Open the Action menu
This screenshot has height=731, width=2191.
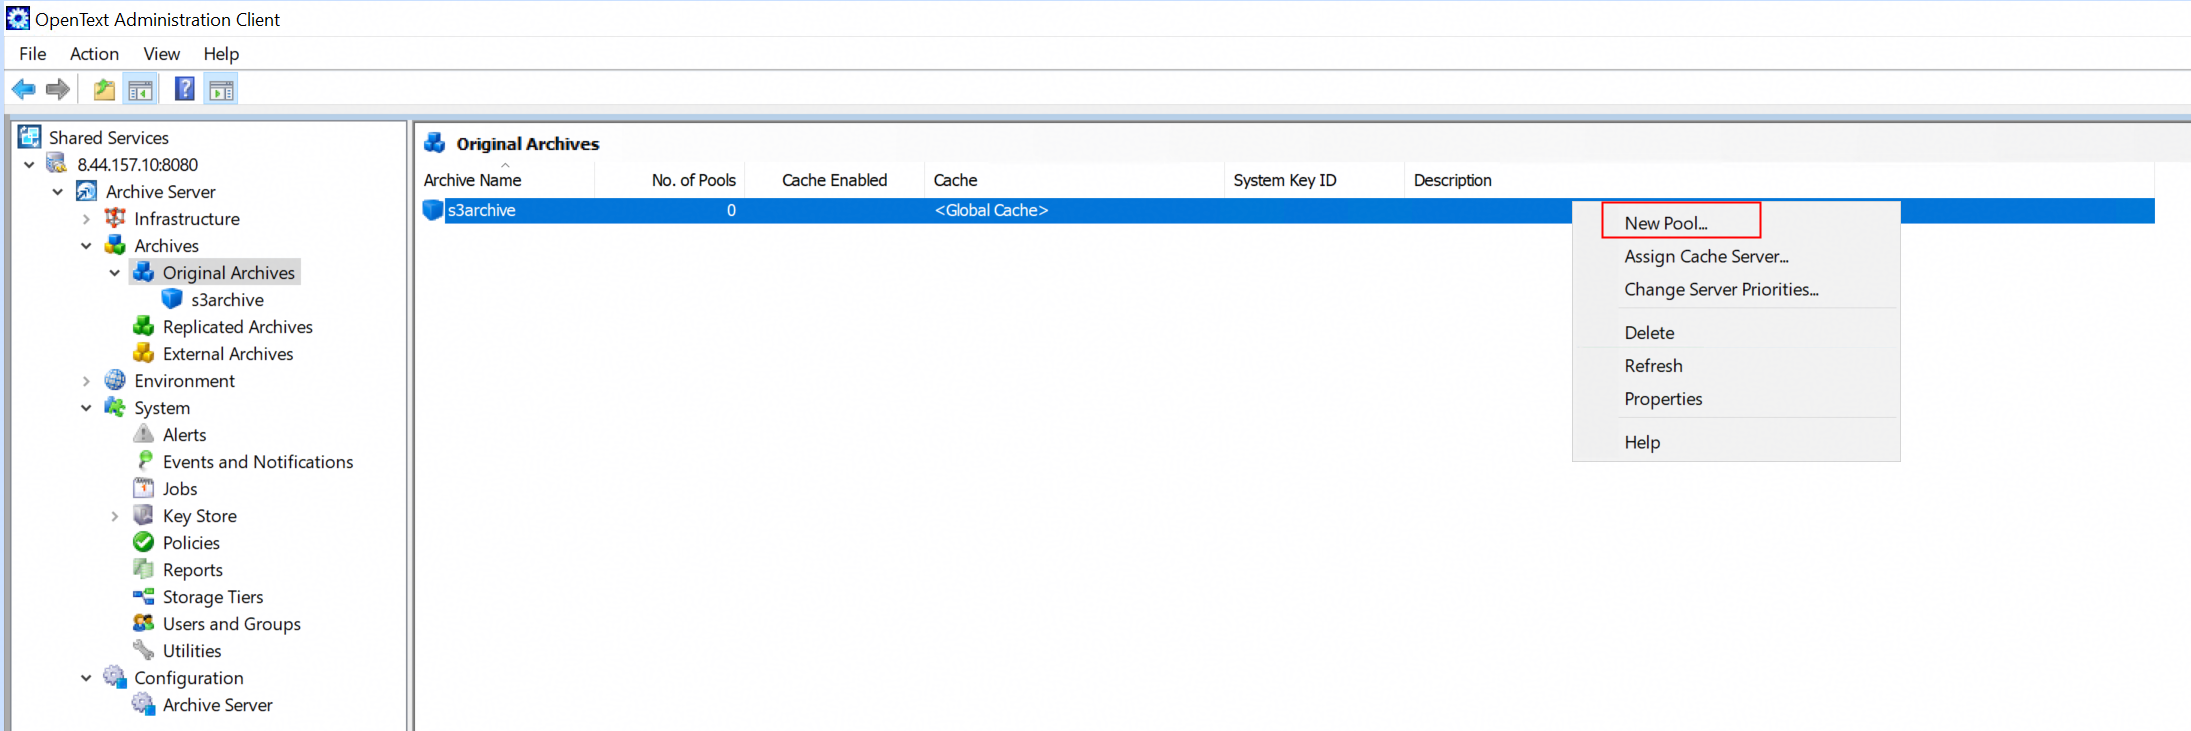pyautogui.click(x=94, y=54)
